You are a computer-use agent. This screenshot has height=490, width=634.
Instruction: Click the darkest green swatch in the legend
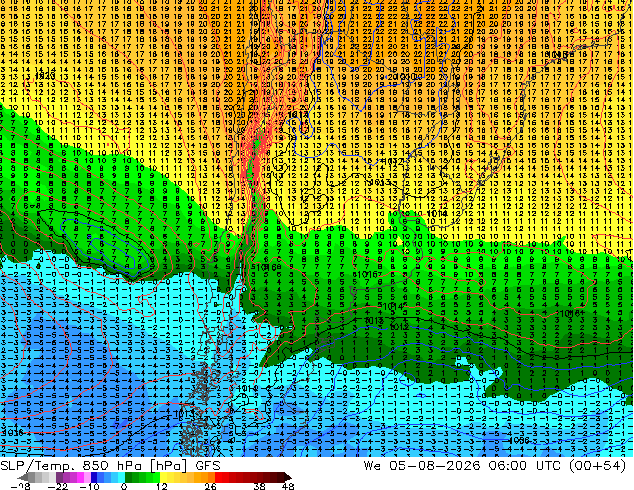coord(129,477)
